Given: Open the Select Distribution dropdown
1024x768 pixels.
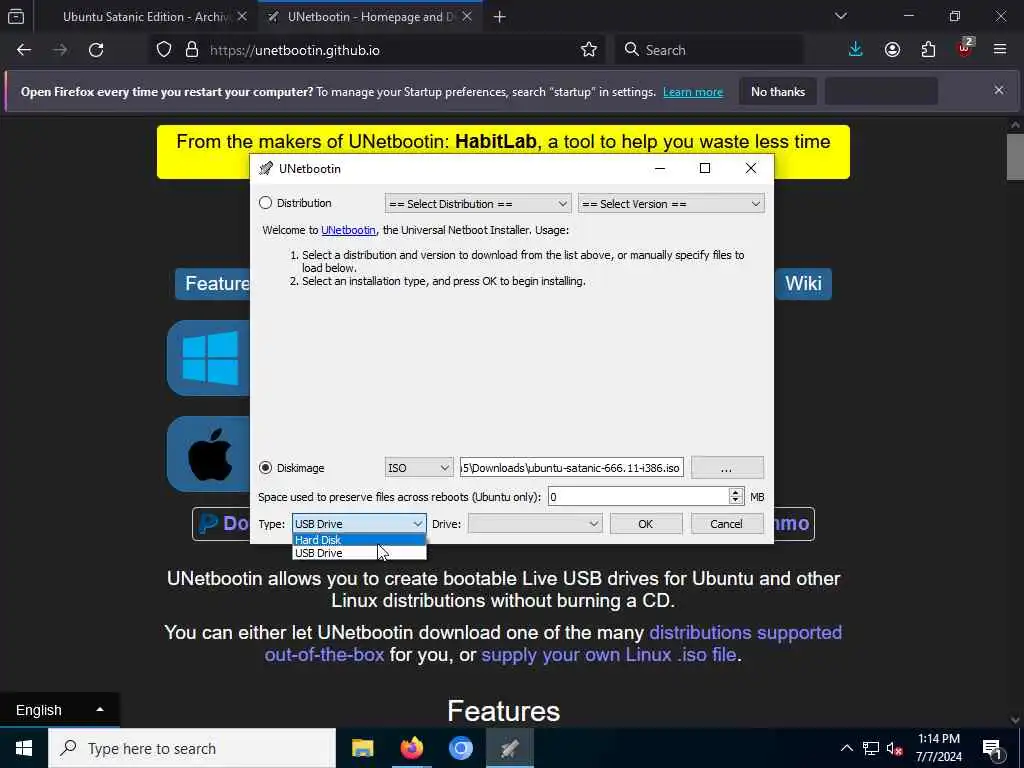Looking at the screenshot, I should 477,204.
